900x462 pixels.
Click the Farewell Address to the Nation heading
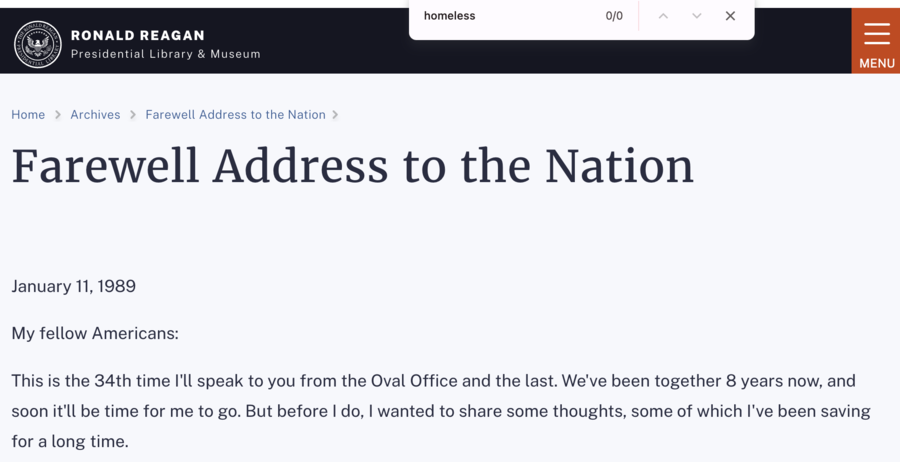(352, 166)
